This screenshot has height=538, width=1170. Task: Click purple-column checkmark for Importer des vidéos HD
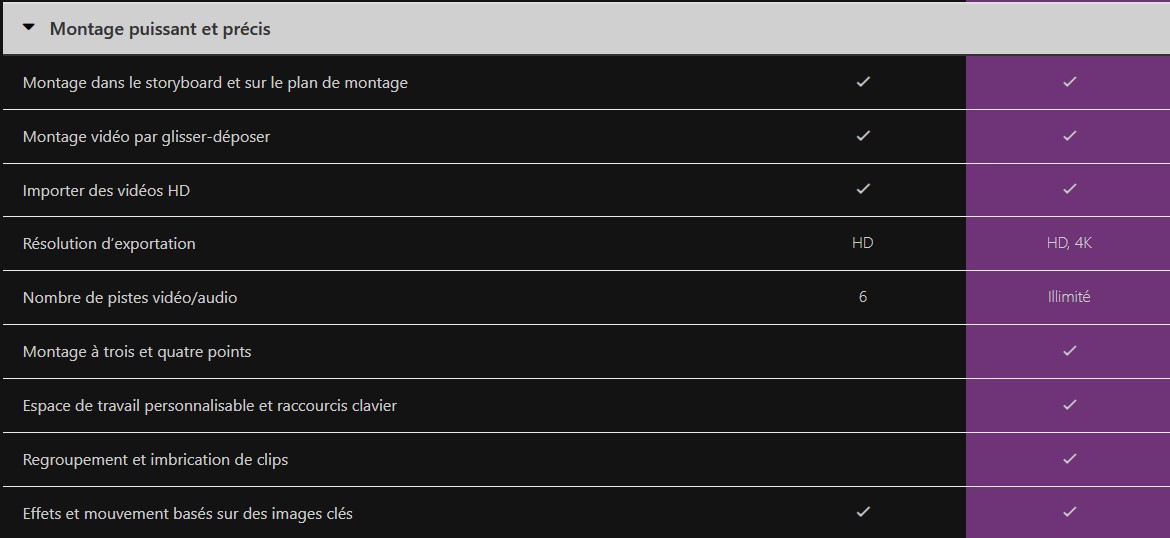[x=1069, y=189]
